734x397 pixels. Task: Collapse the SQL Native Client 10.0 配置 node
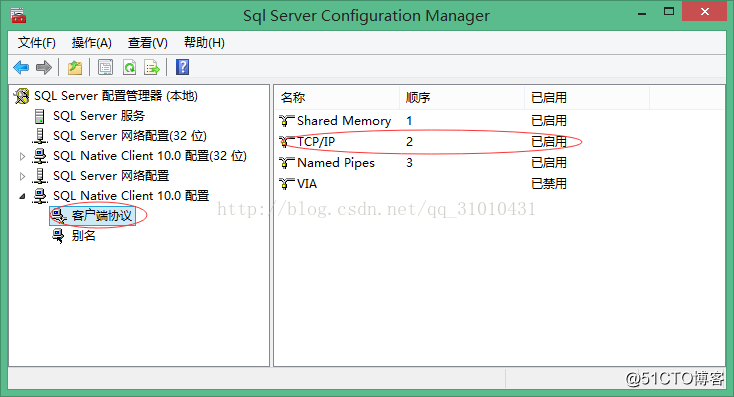click(22, 196)
